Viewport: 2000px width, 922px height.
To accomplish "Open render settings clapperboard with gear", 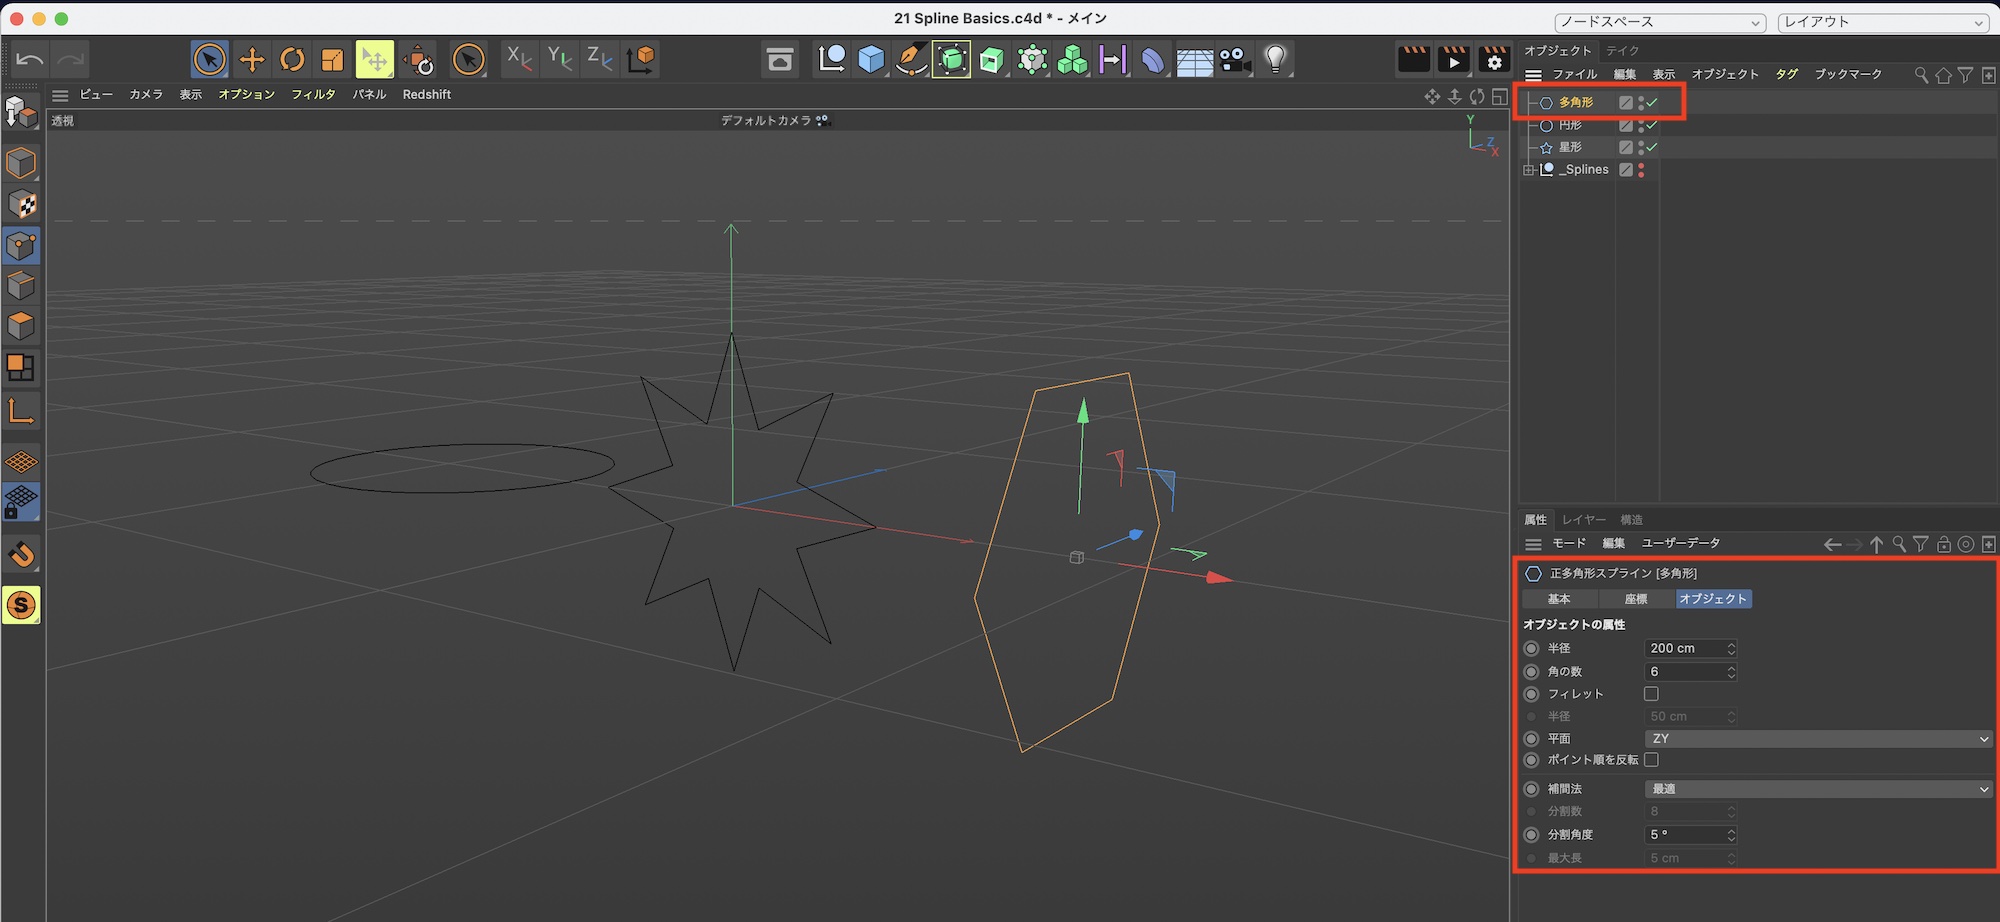I will coord(1494,60).
